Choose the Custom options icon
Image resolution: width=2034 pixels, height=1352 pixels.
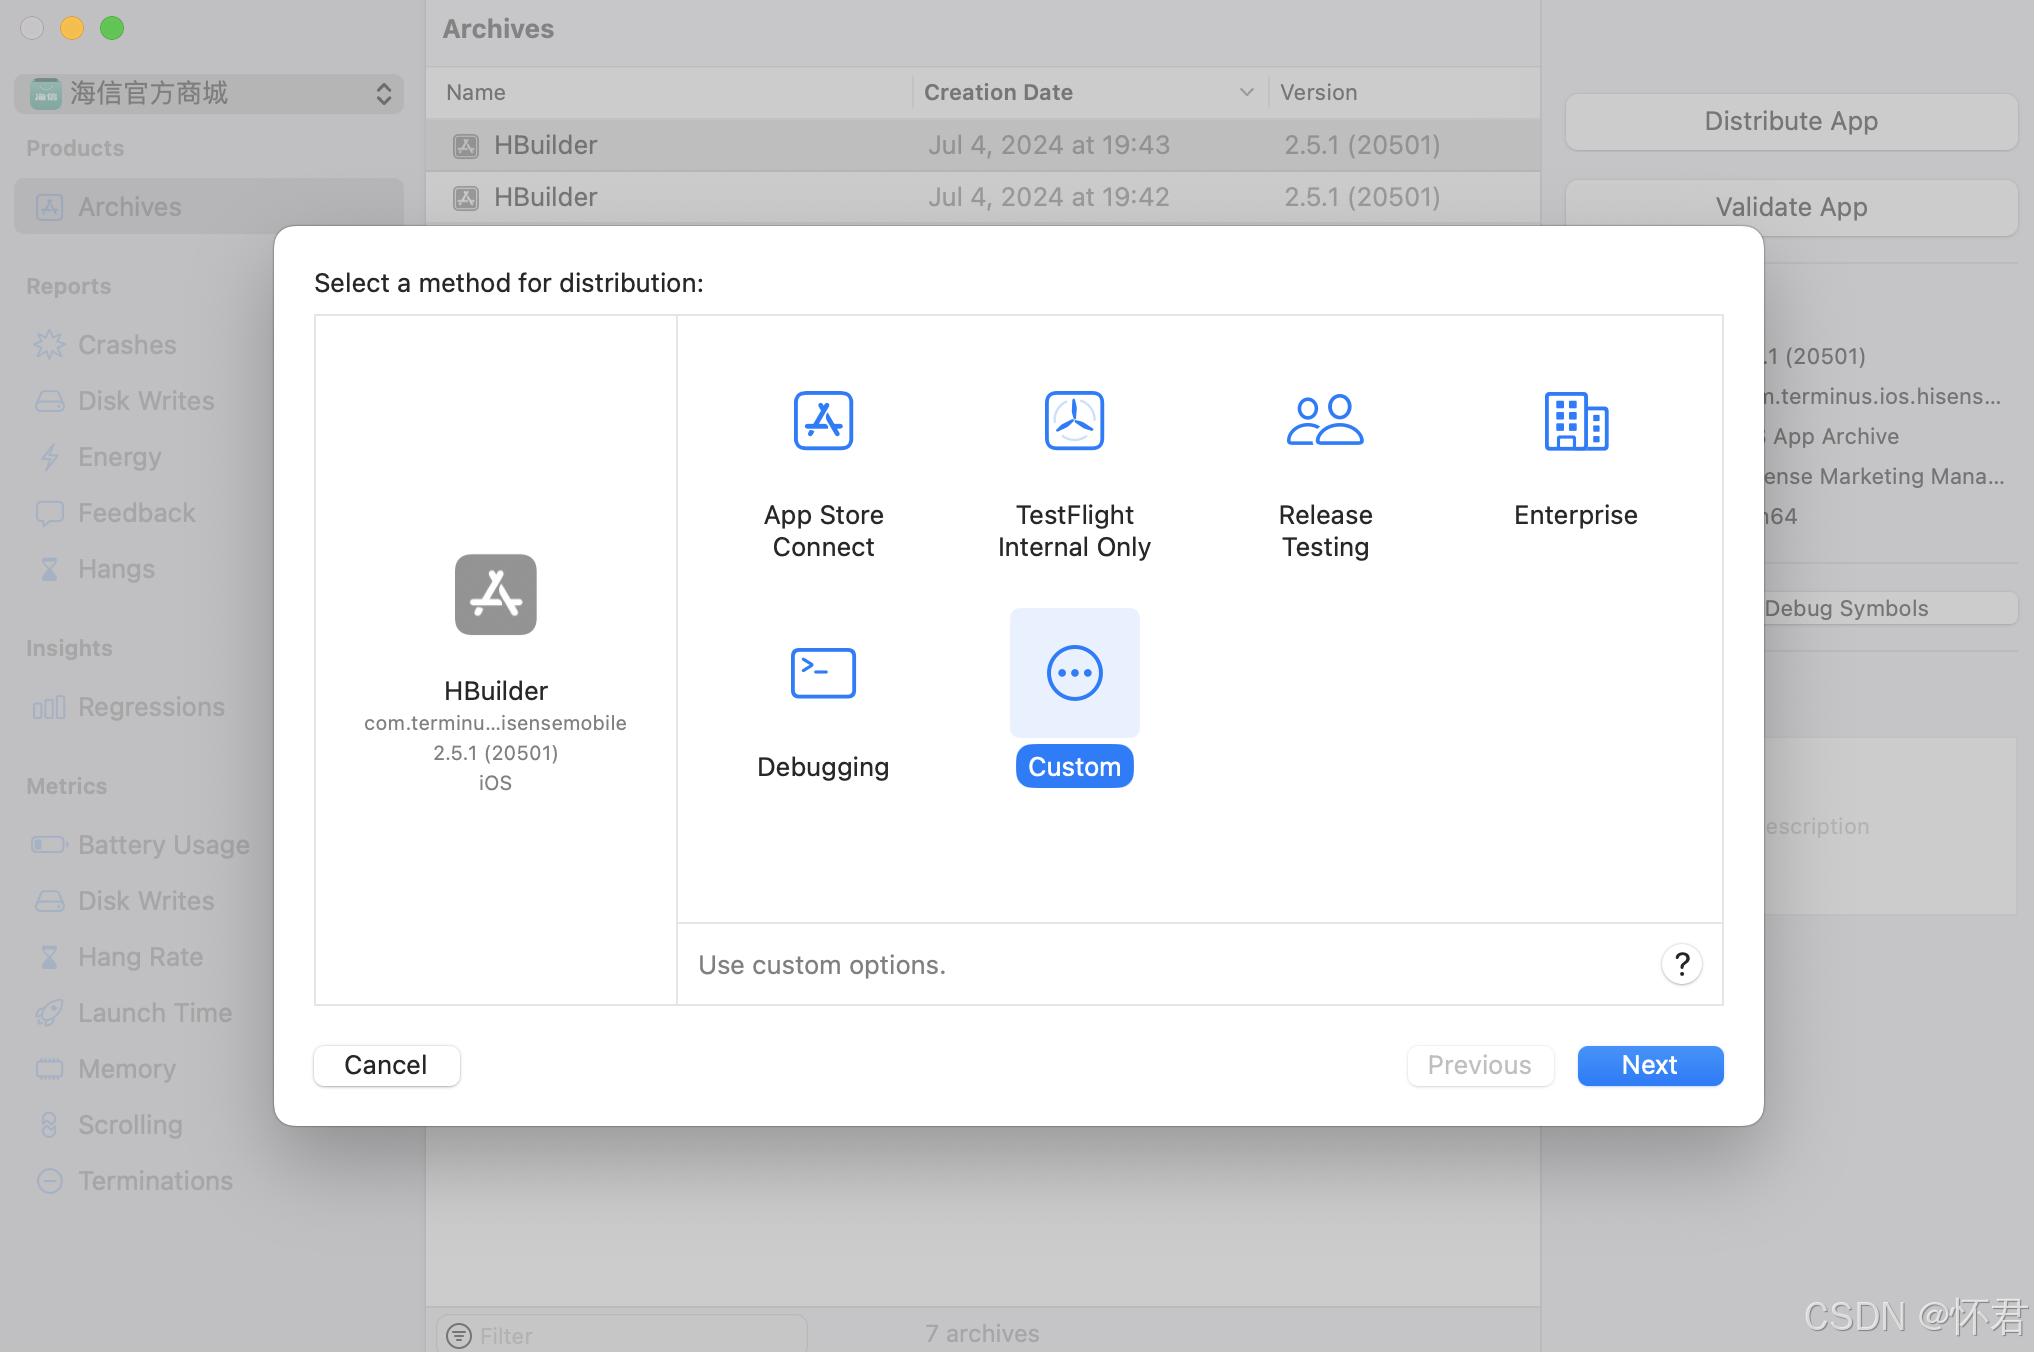[x=1074, y=673]
